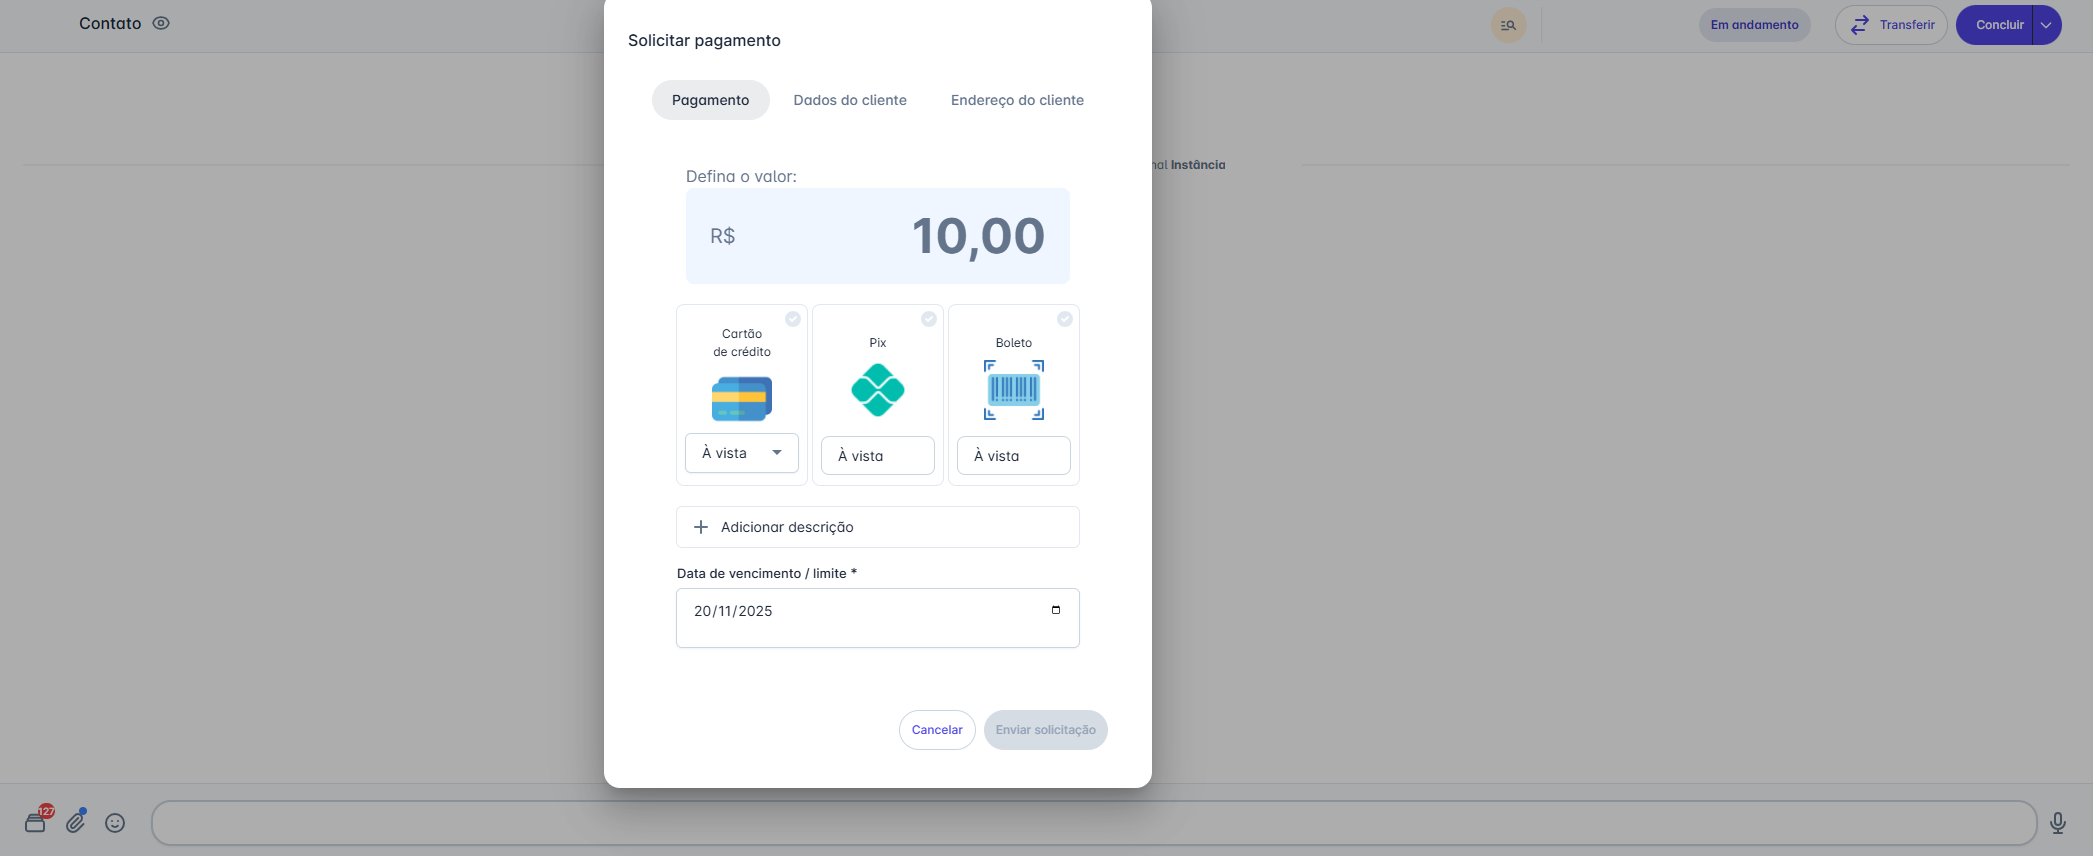Viewport: 2093px width, 856px height.
Task: Switch to Endereço do cliente tab
Action: 1017,100
